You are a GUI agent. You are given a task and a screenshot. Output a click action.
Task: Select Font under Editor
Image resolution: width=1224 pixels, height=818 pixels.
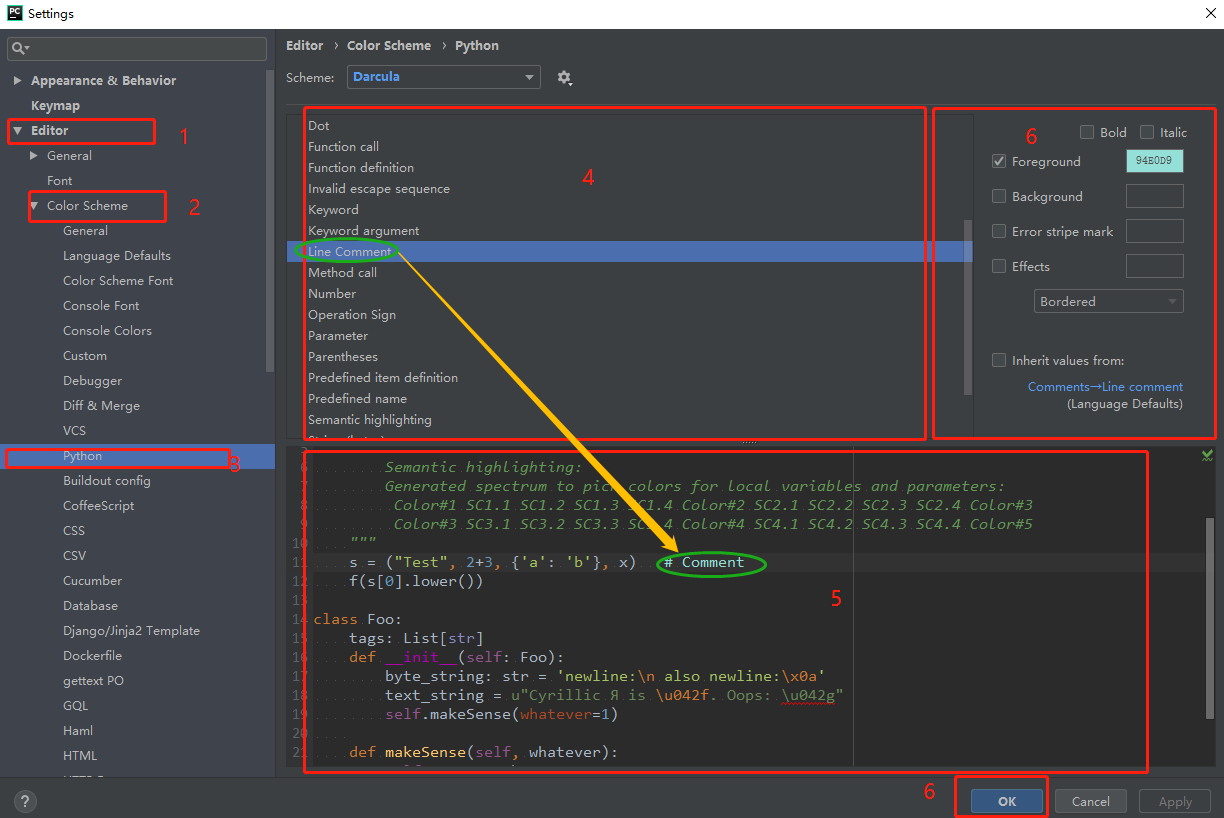tap(59, 180)
